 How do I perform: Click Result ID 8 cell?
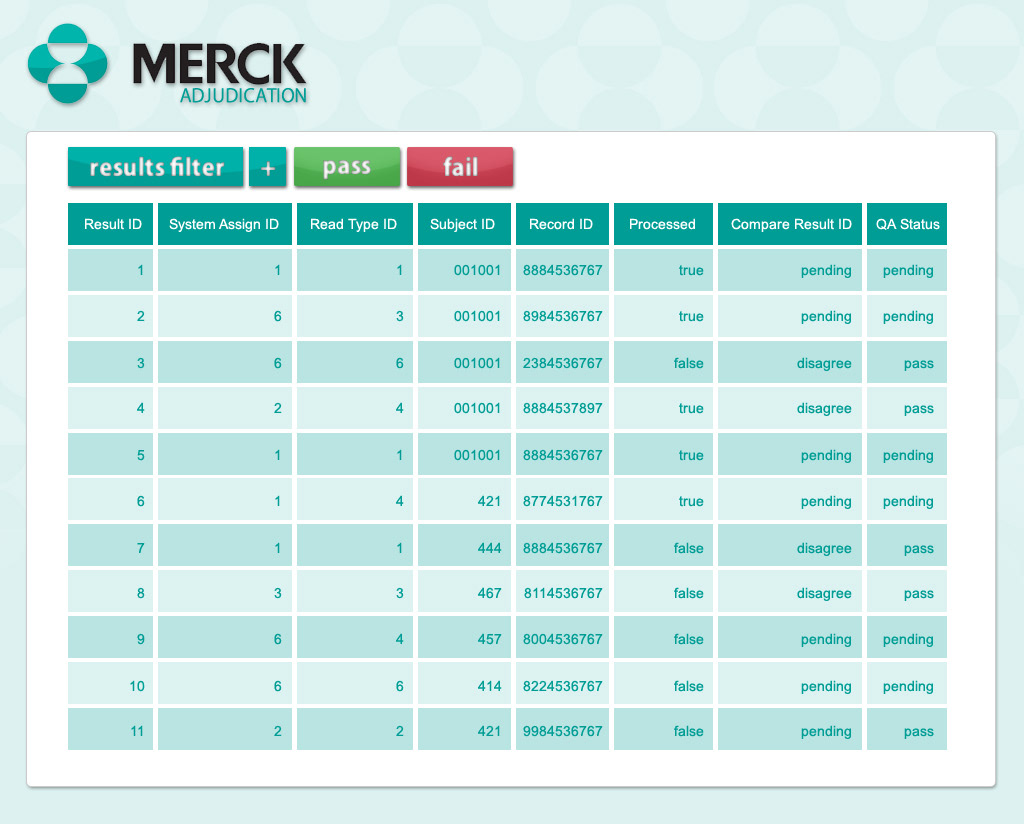point(110,591)
